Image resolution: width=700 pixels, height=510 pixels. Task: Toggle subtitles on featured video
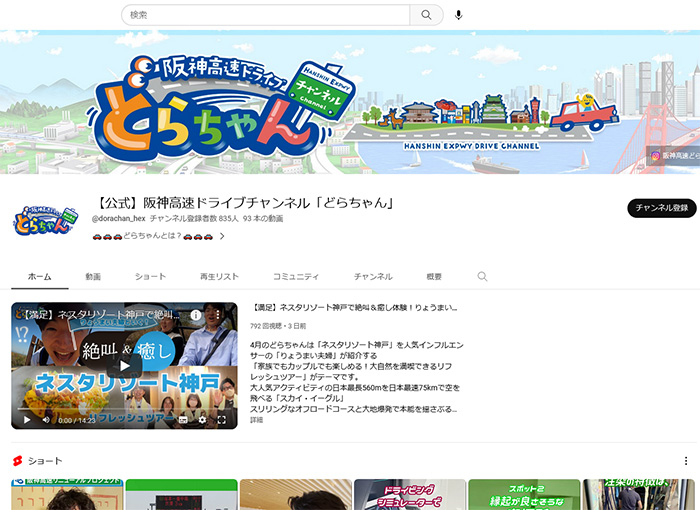click(x=183, y=420)
